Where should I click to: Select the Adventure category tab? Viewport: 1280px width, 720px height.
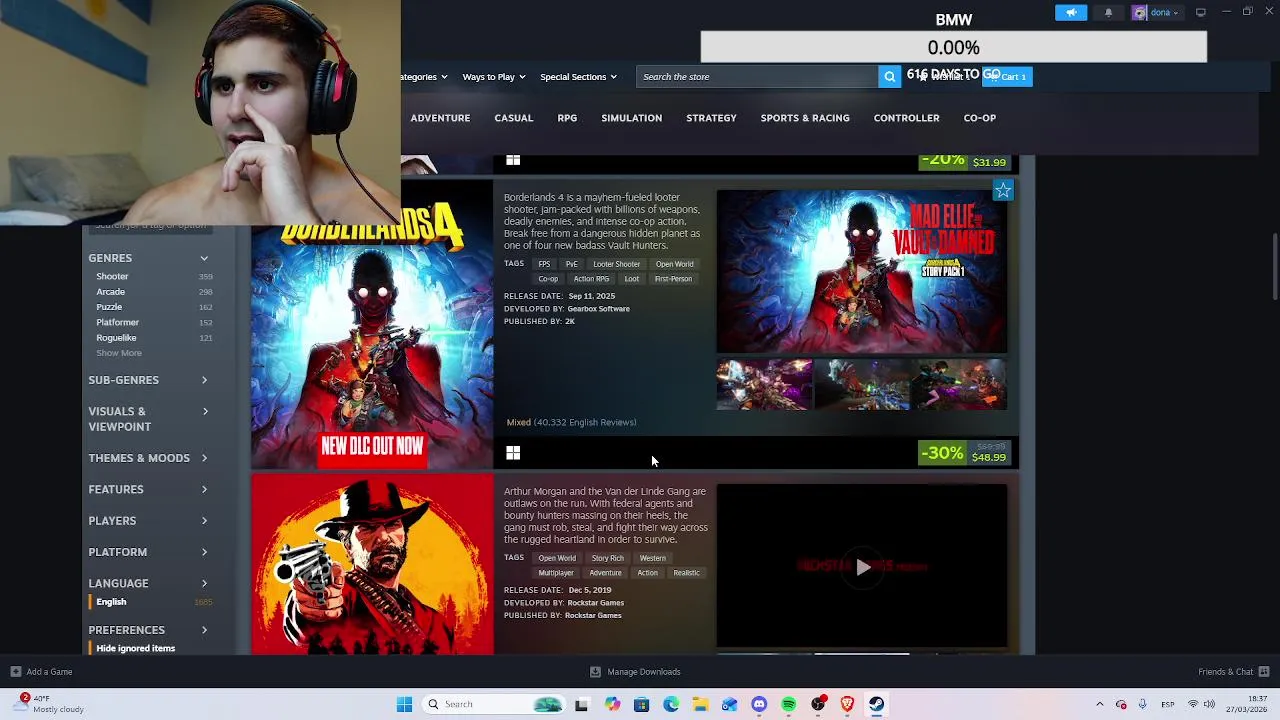(440, 118)
